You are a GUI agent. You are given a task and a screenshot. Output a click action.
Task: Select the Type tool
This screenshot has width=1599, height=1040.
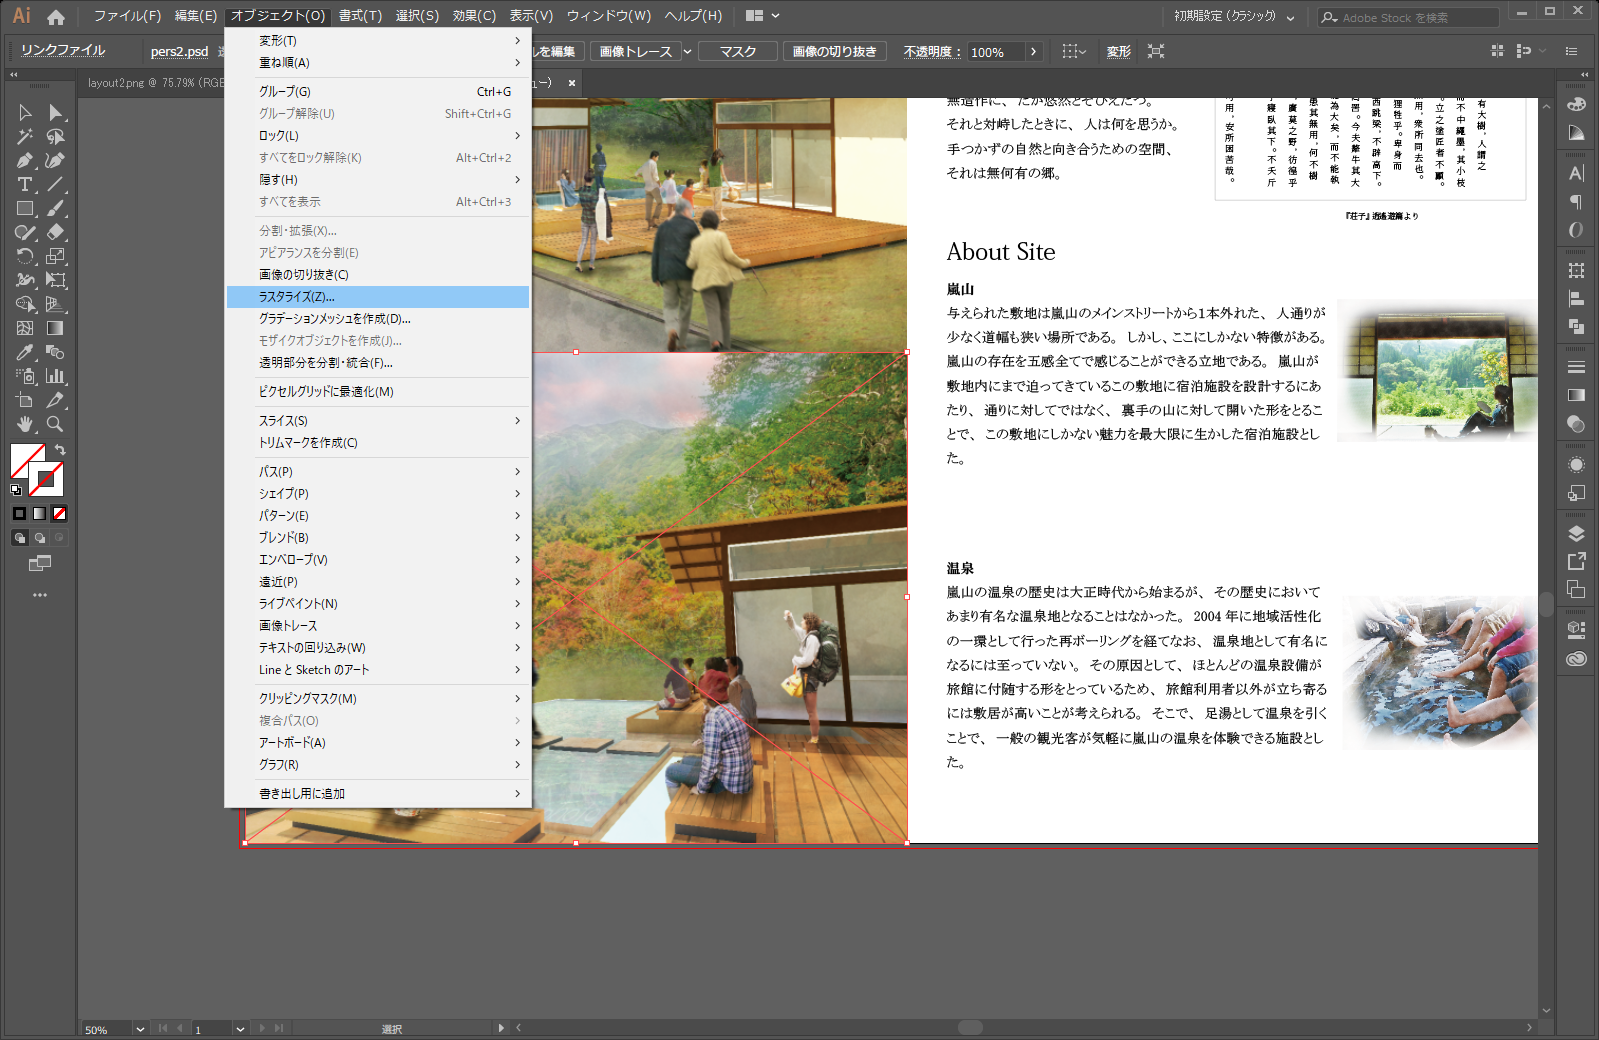25,184
